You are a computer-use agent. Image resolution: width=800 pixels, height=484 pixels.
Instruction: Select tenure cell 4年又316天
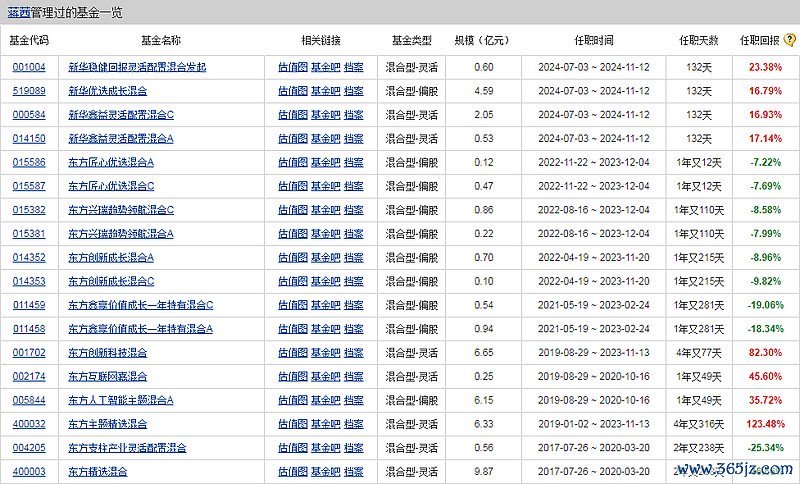[x=699, y=424]
